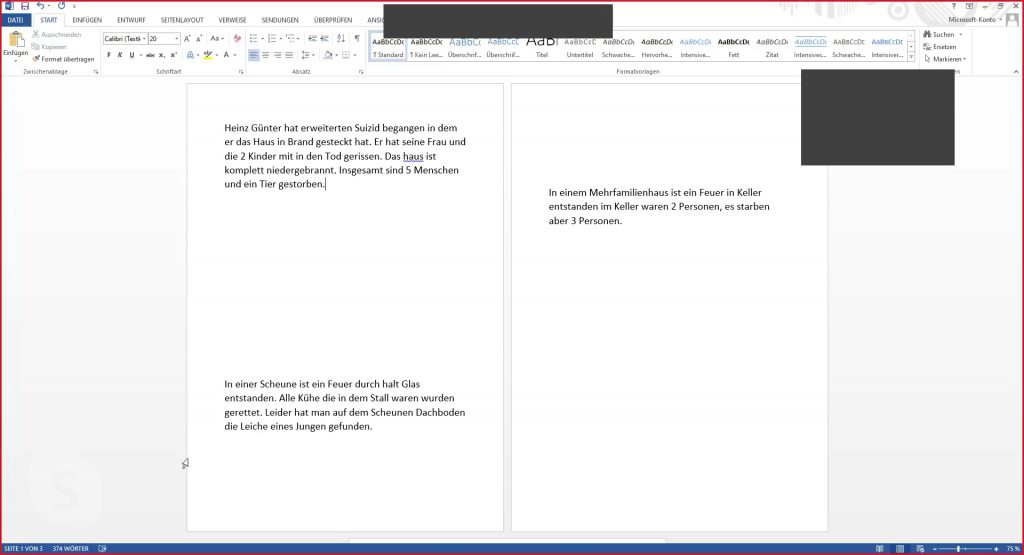
Task: Switch to ÜBERPRÜFEN tab
Action: click(x=333, y=20)
